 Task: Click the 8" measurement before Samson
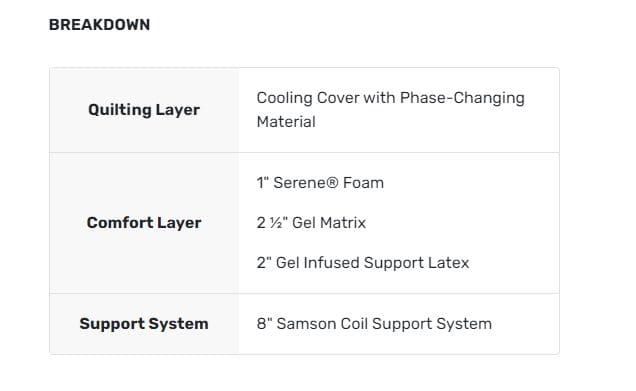tap(264, 324)
